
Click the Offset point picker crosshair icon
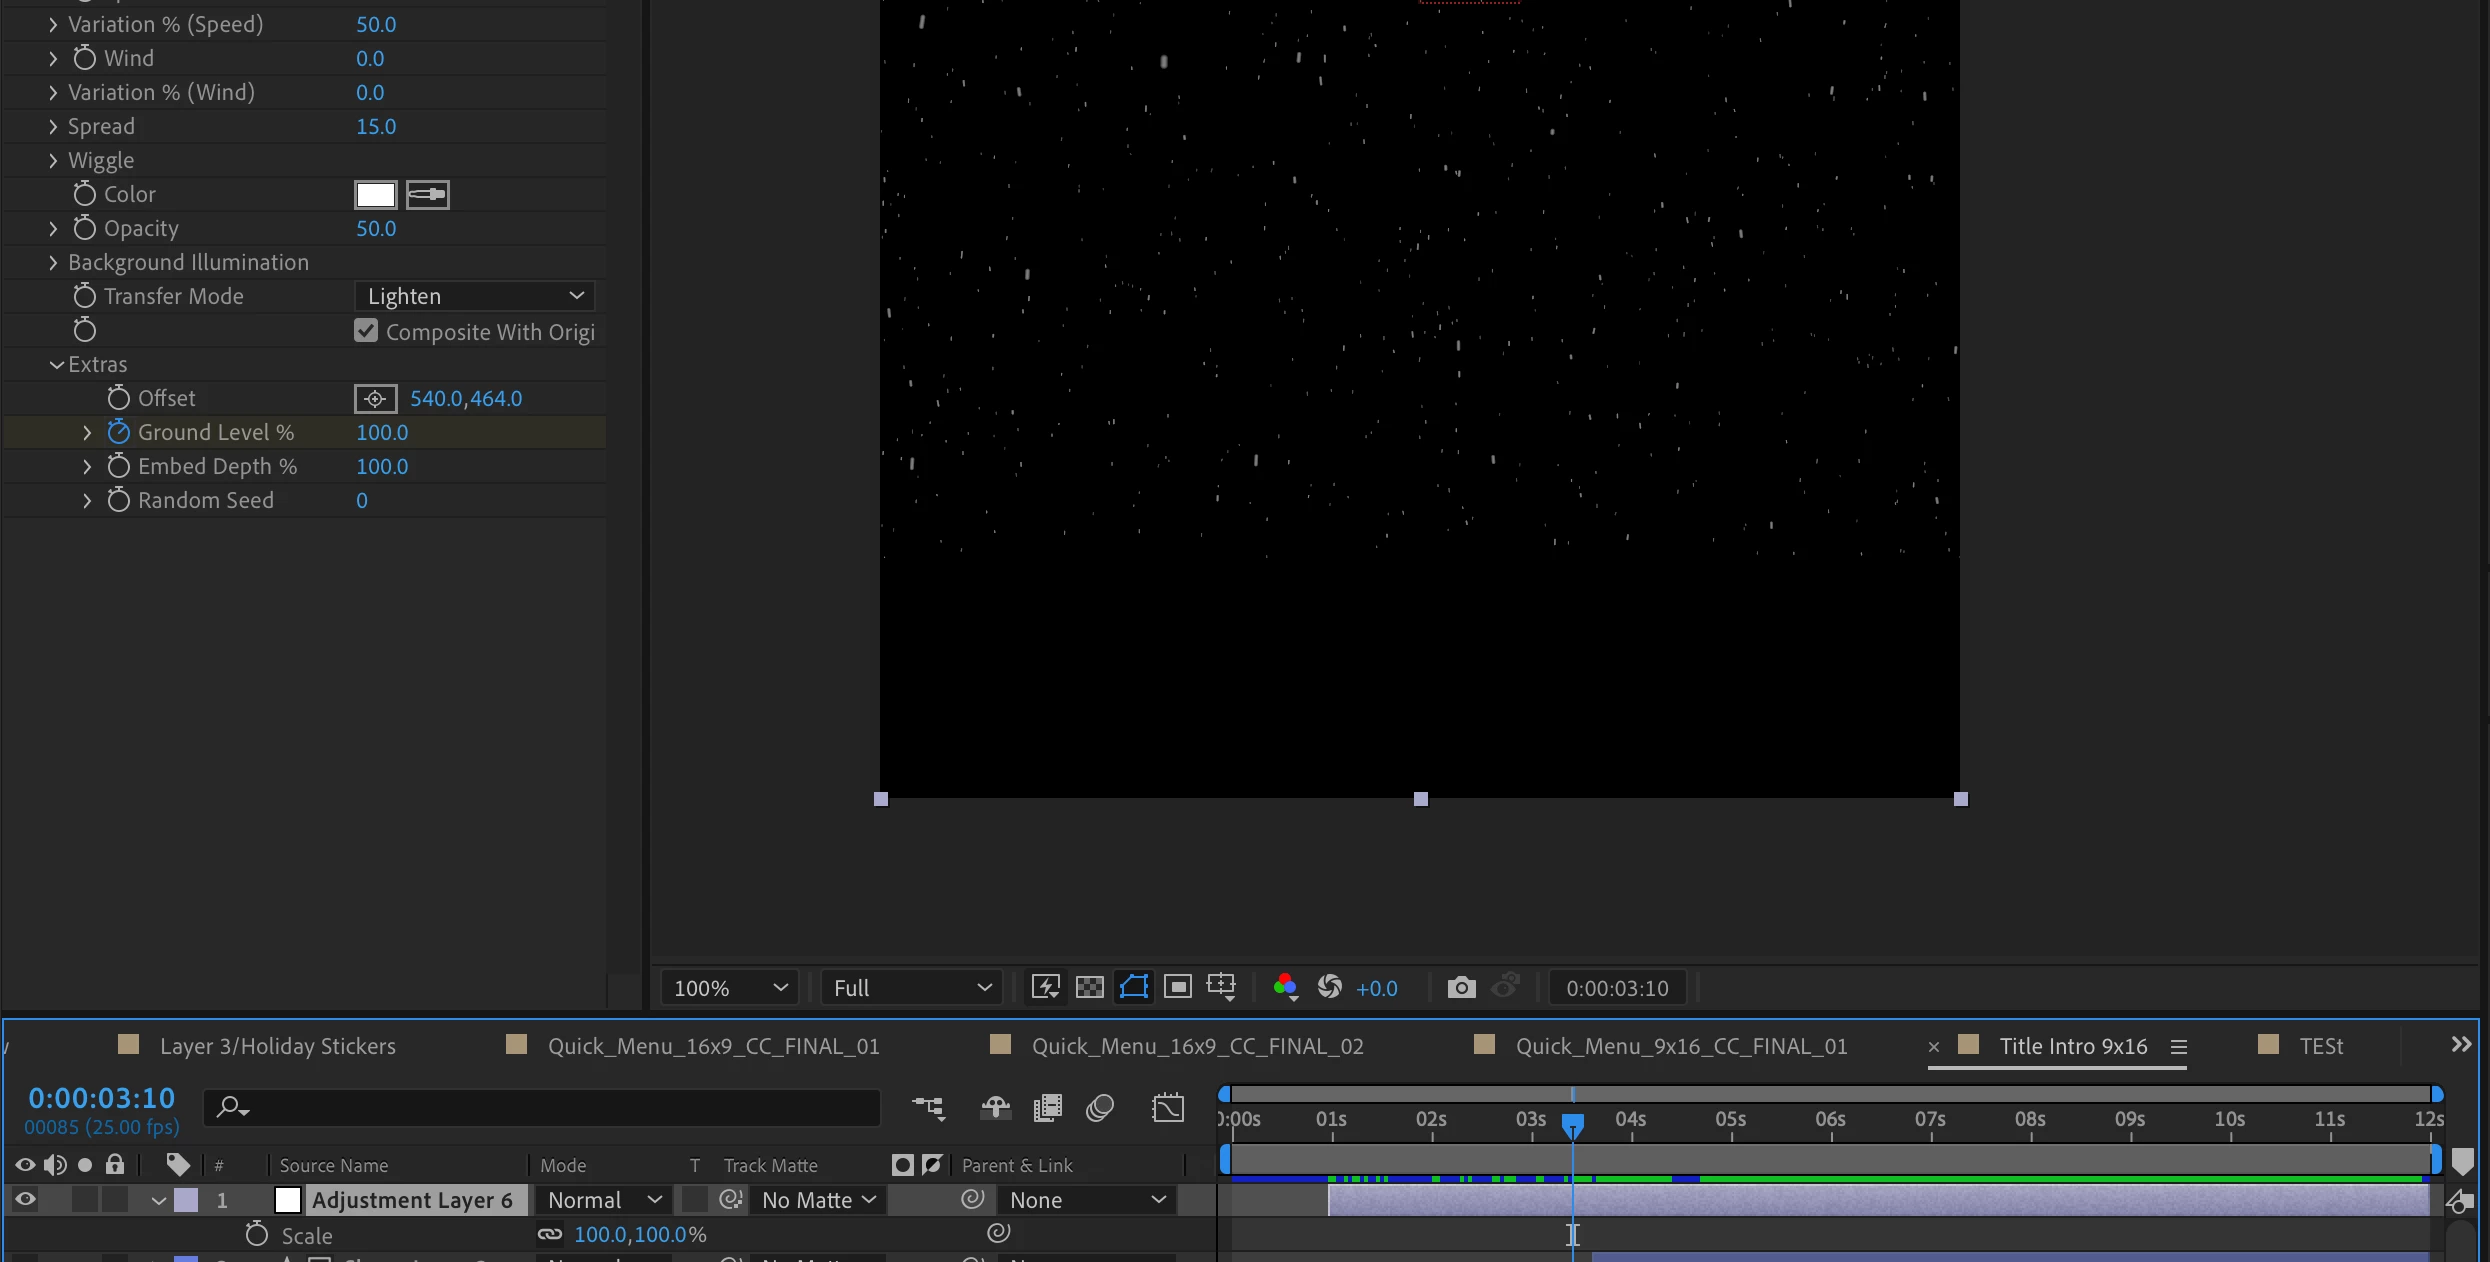375,399
